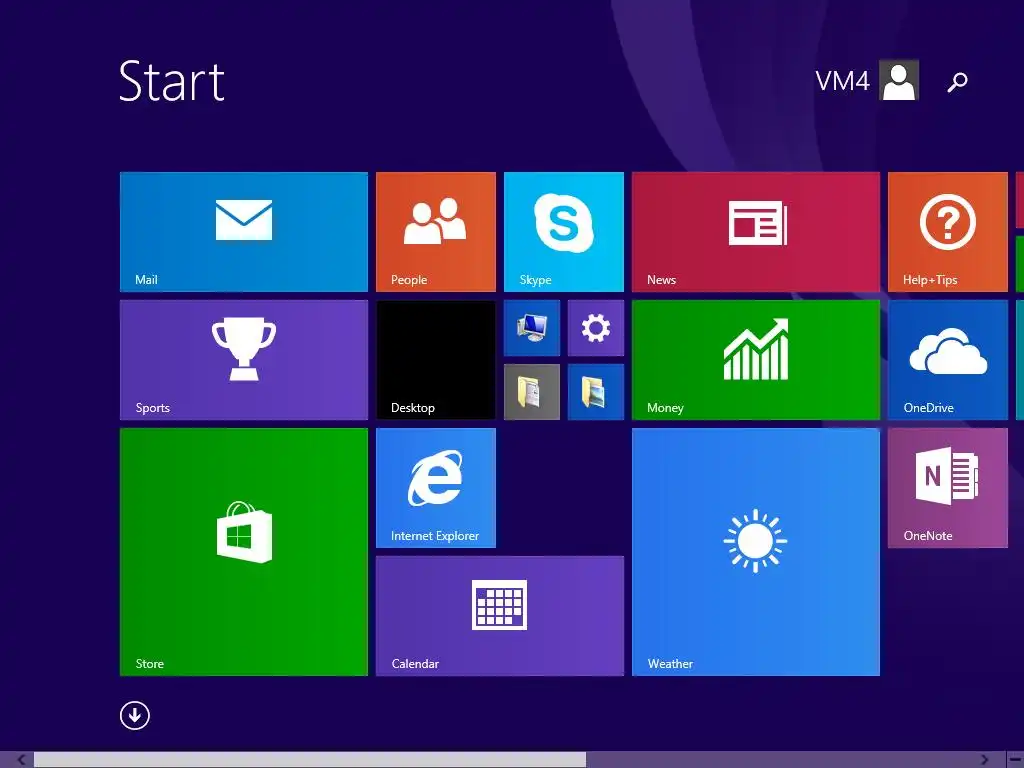Open the Sports tile
The image size is (1024, 768).
pyautogui.click(x=244, y=360)
